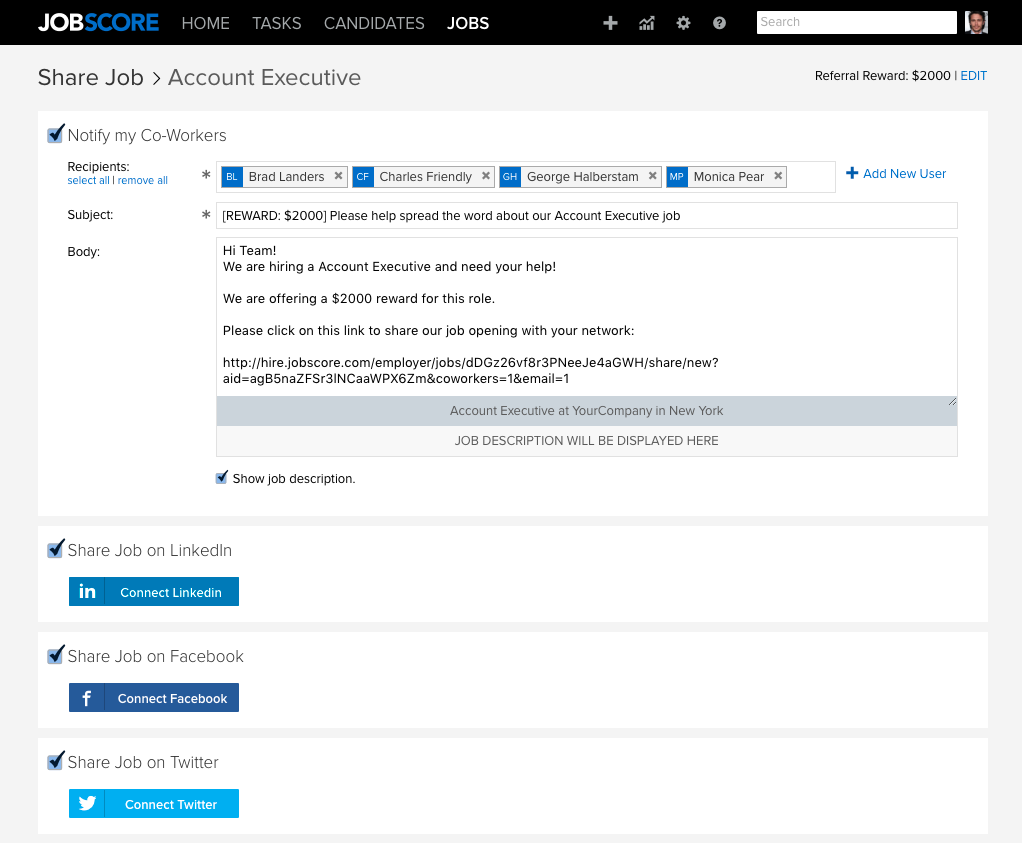Click select all recipients link
The height and width of the screenshot is (843, 1022).
[x=88, y=181]
